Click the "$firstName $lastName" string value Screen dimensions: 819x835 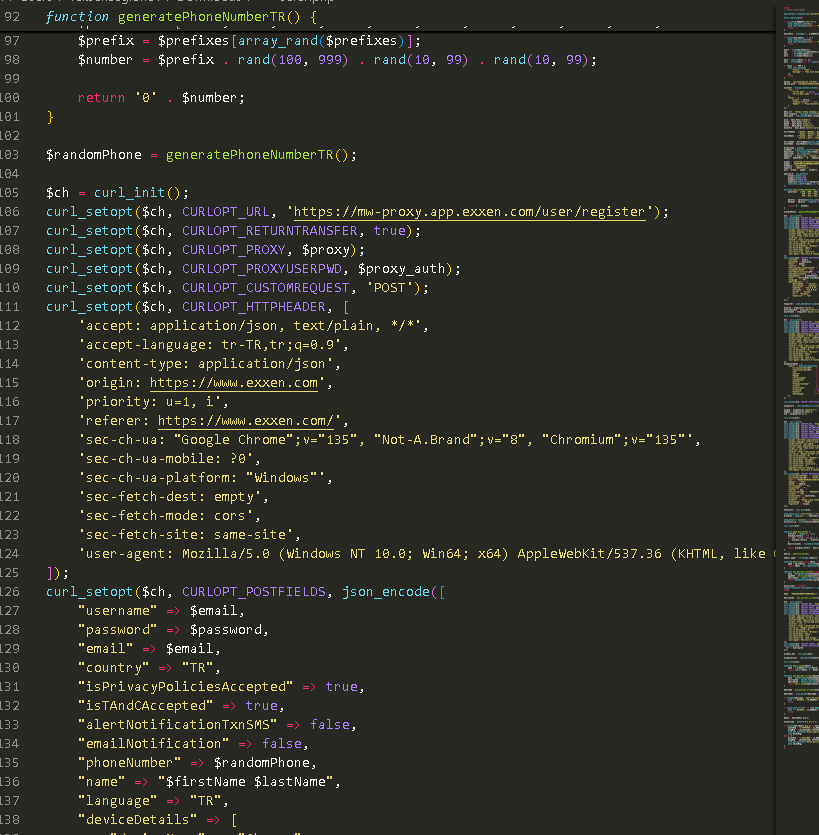click(x=245, y=782)
